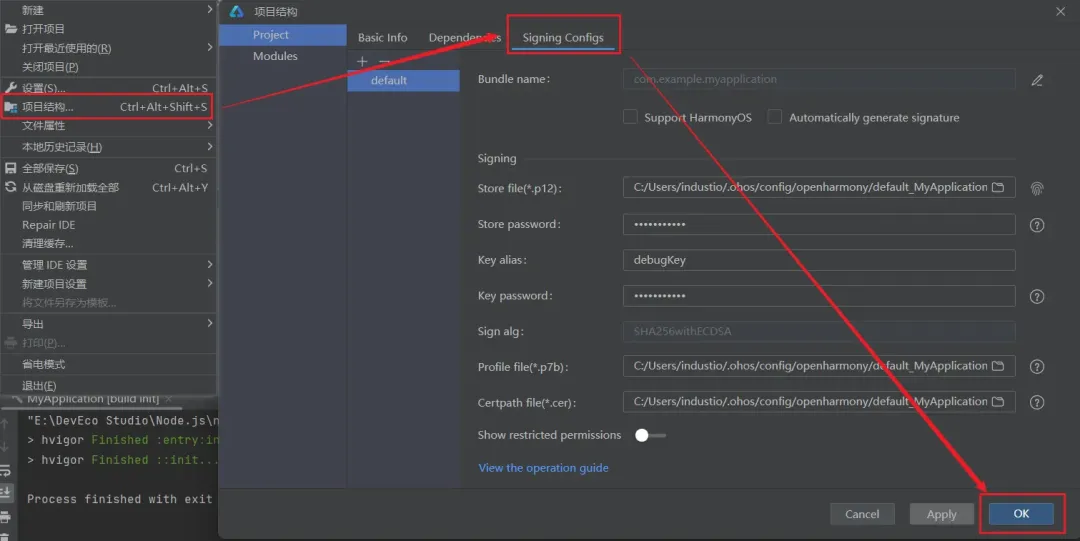The image size is (1080, 541).
Task: Click the reload-from-disk icon
Action: click(x=10, y=187)
